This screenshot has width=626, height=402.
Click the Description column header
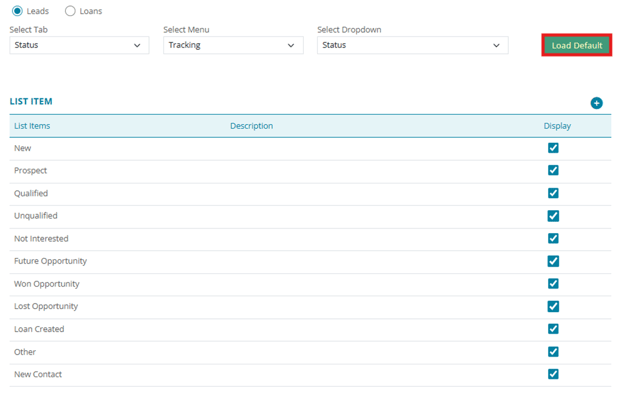click(252, 126)
